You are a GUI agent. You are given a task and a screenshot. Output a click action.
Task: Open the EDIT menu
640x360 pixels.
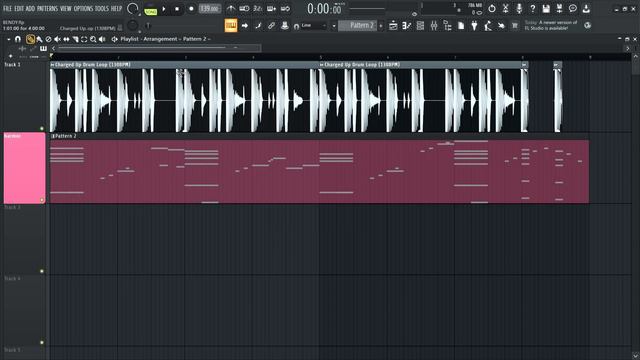[x=19, y=8]
